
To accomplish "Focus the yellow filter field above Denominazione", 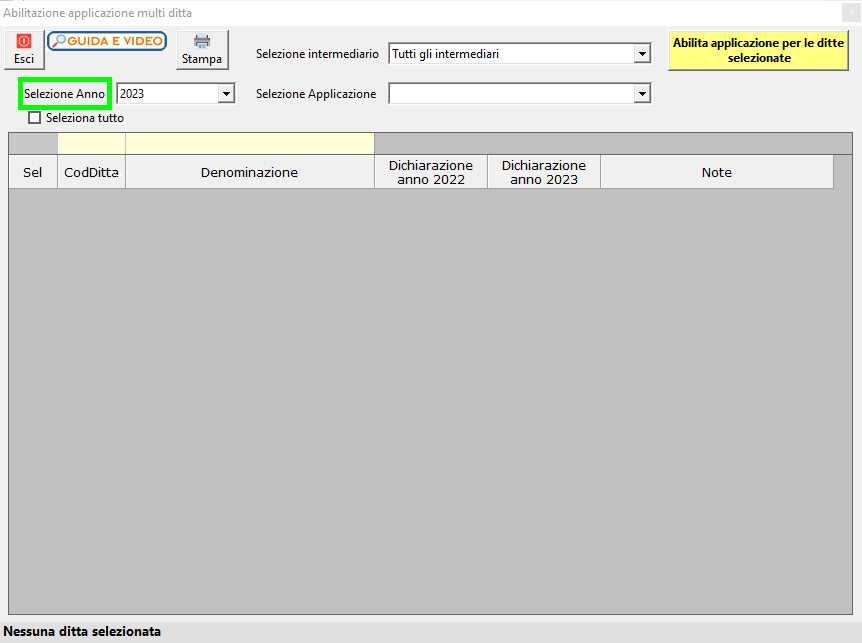I will click(249, 144).
